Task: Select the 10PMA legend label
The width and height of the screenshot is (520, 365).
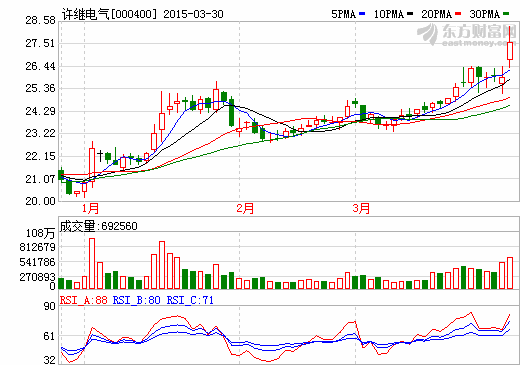Action: tap(389, 14)
